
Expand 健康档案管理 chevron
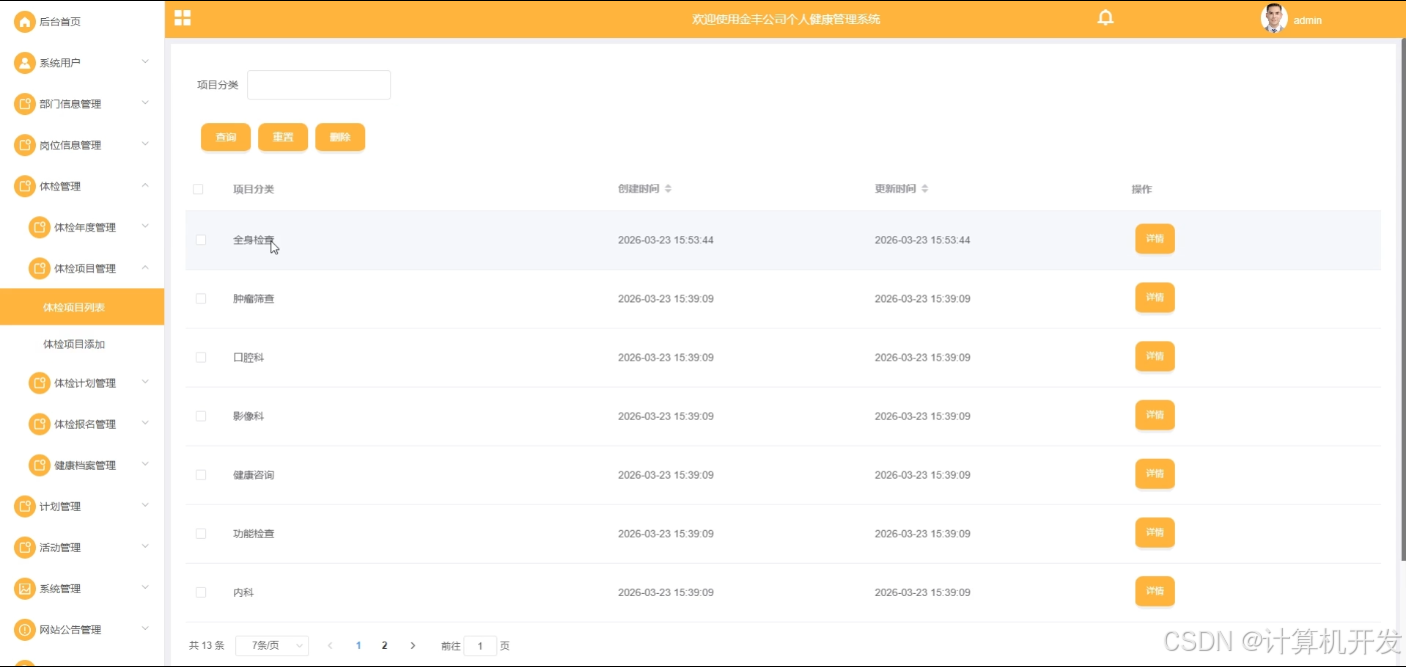(x=145, y=464)
